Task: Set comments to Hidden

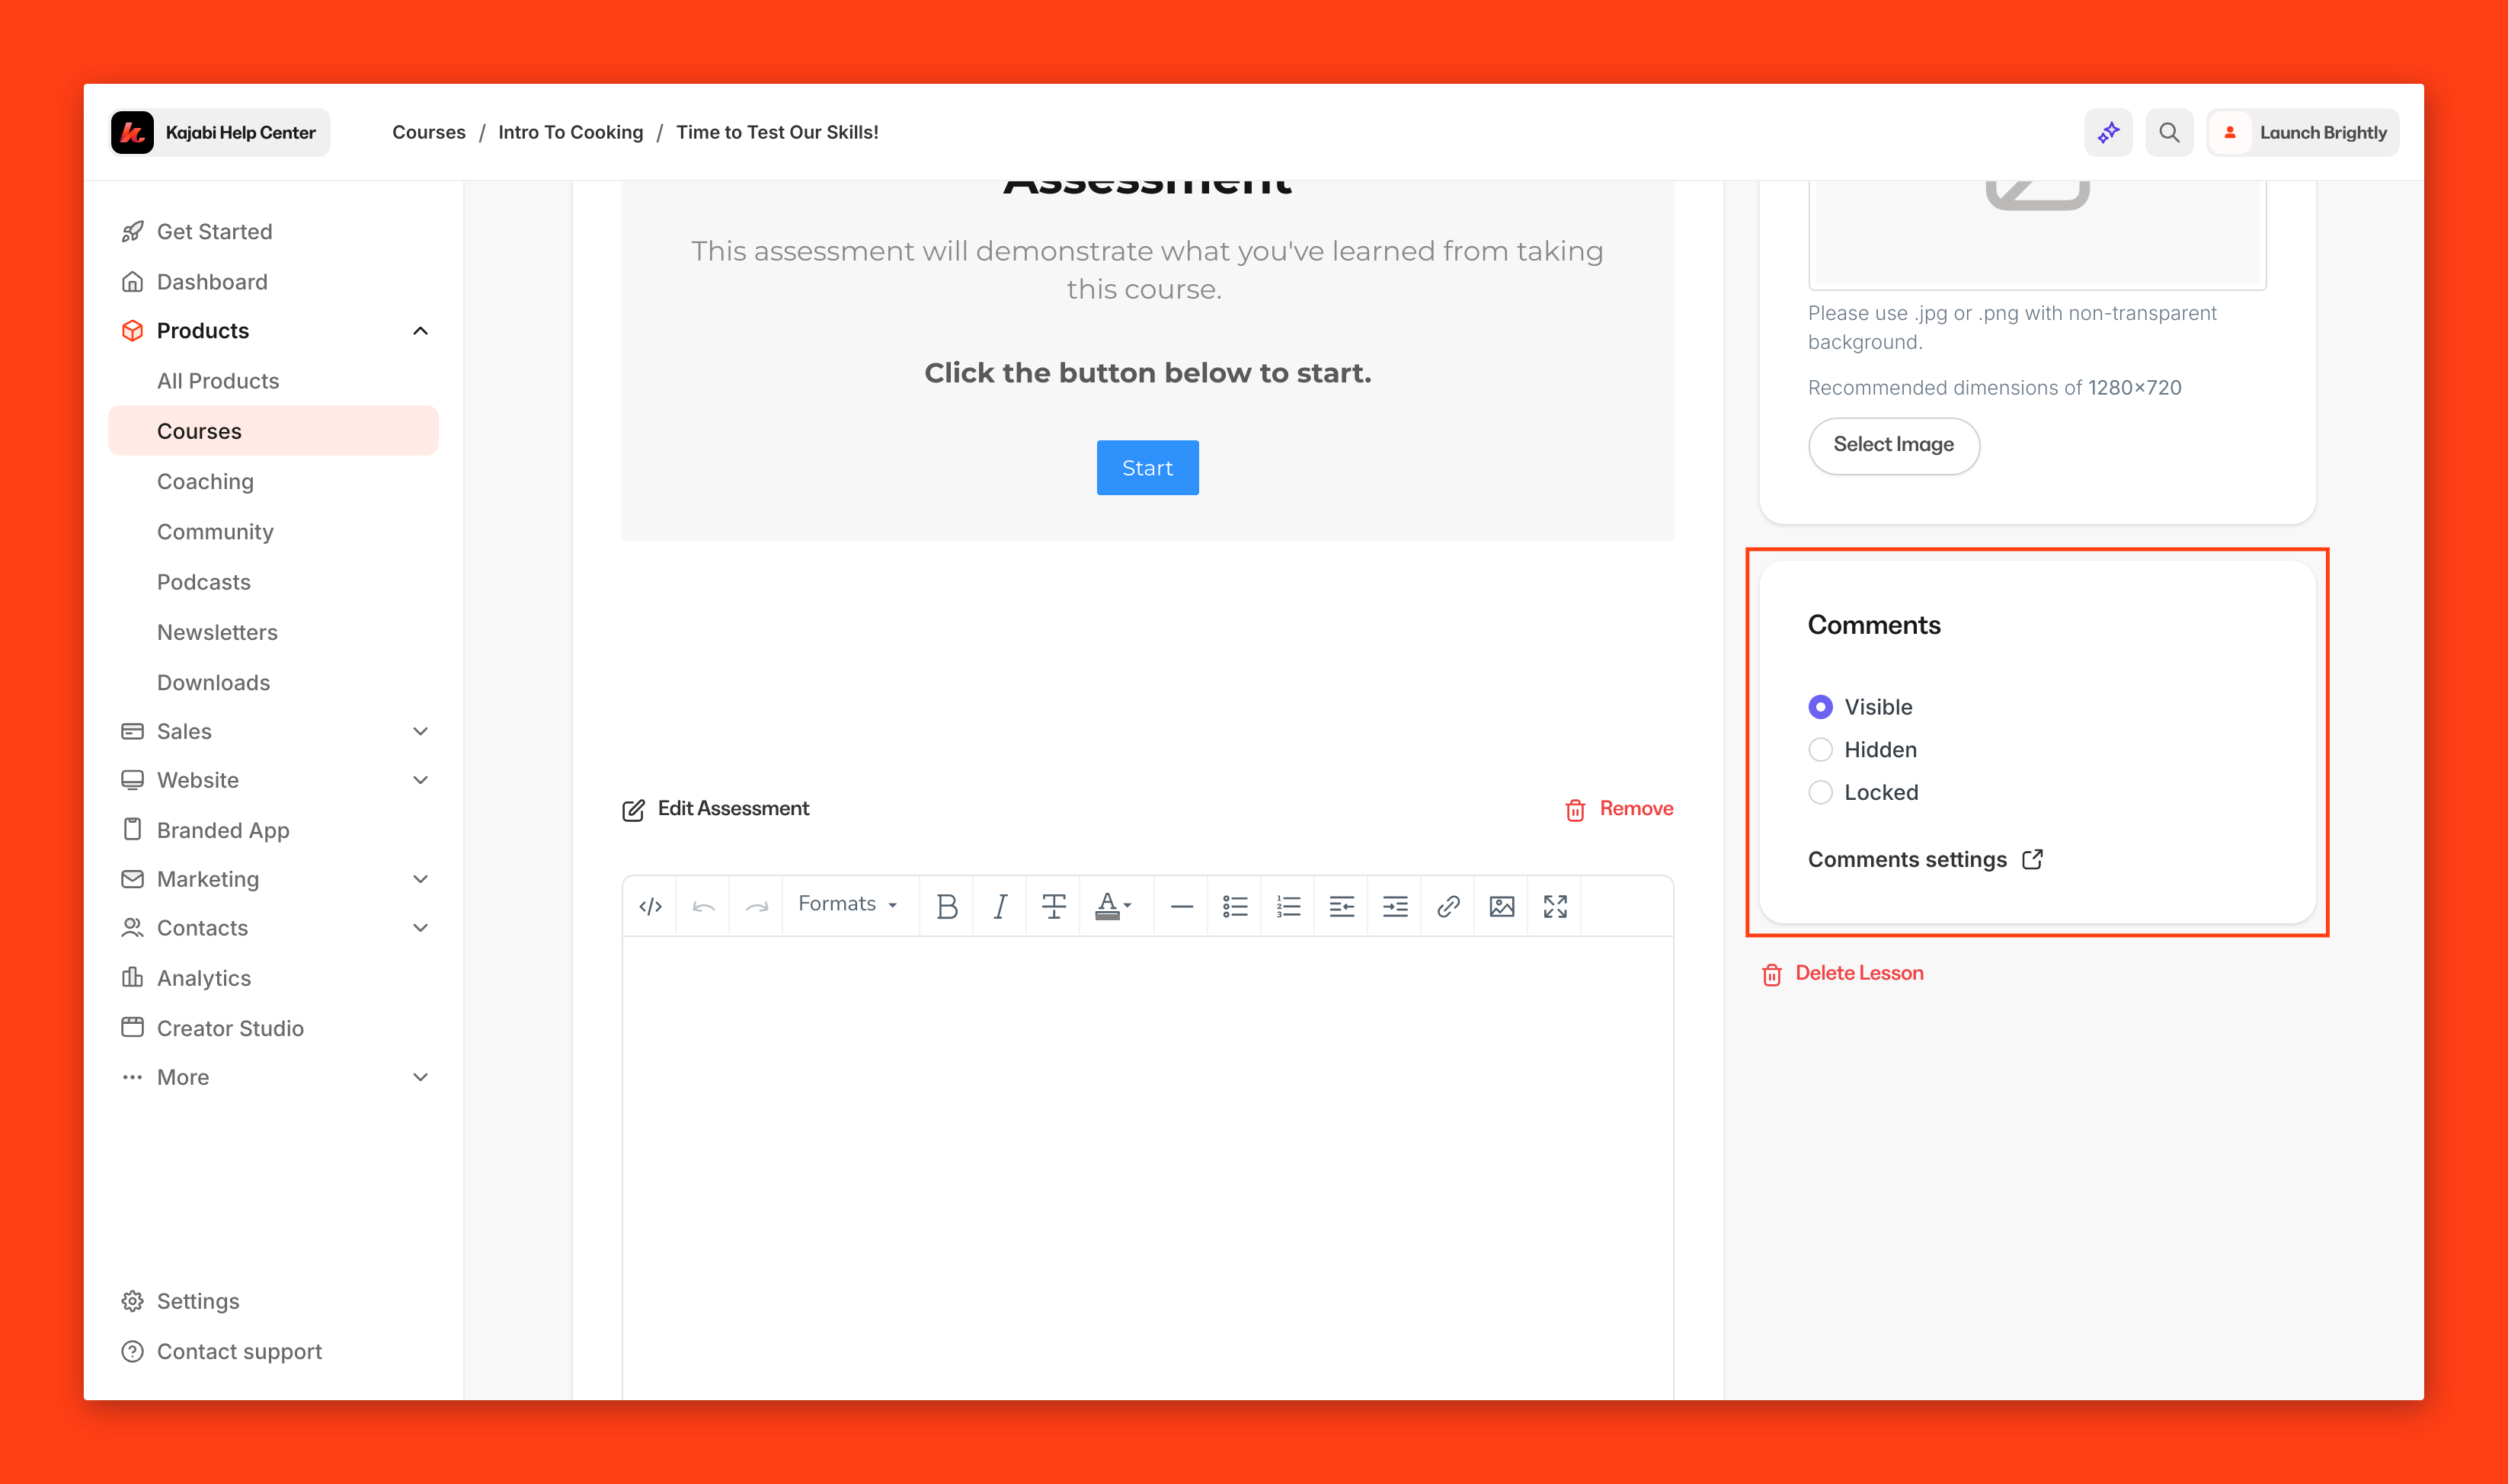Action: tap(1820, 750)
